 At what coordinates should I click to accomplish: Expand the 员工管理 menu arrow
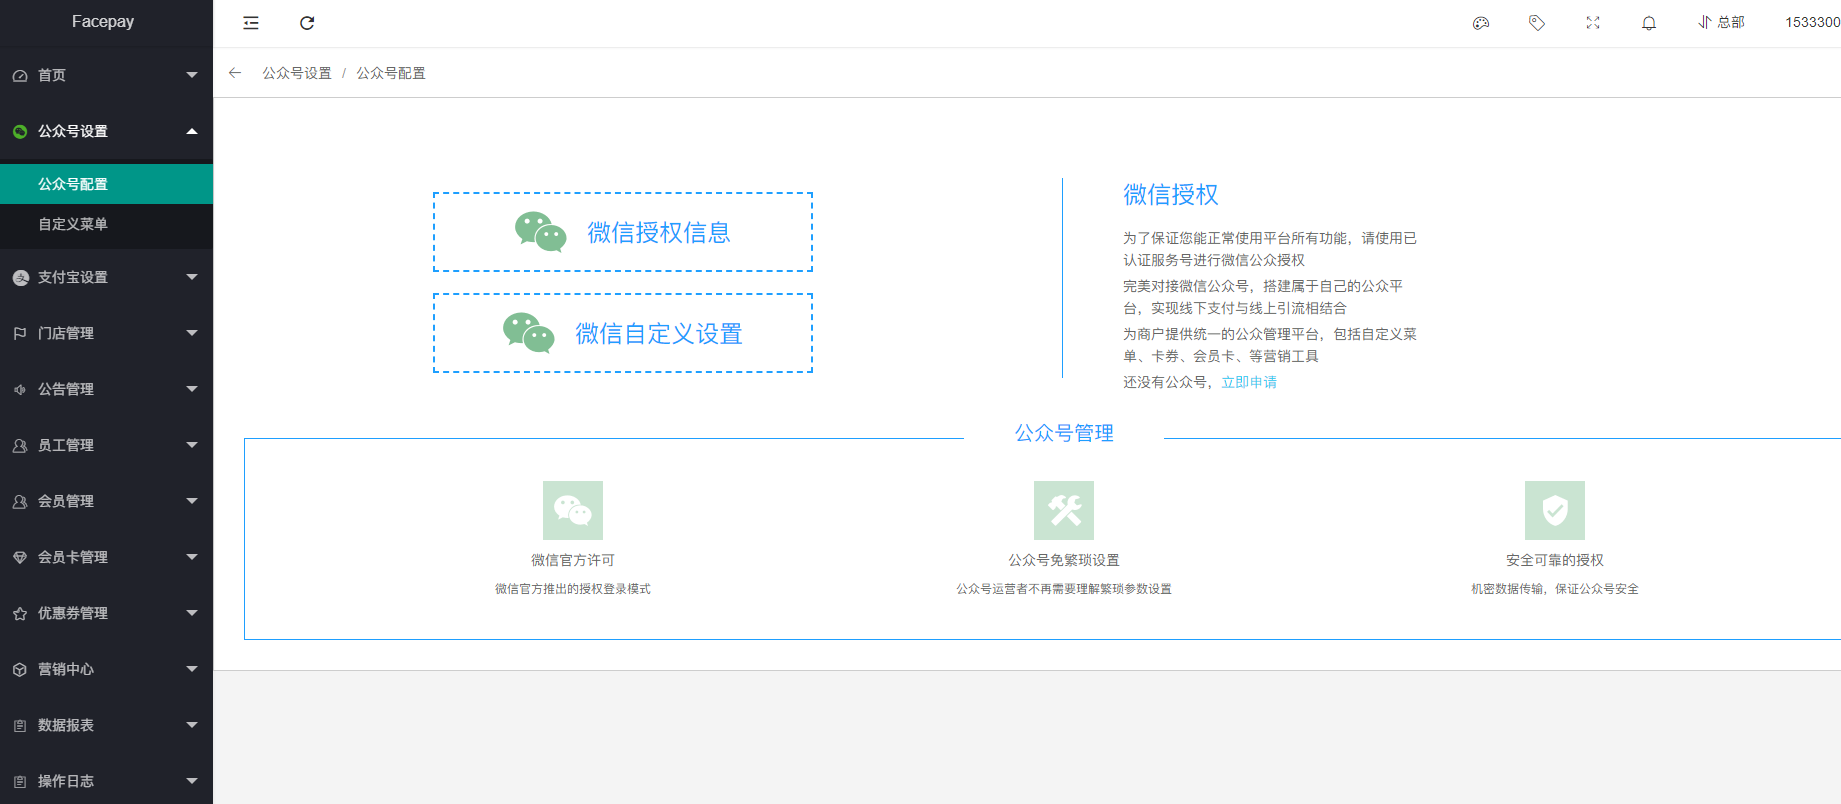192,445
